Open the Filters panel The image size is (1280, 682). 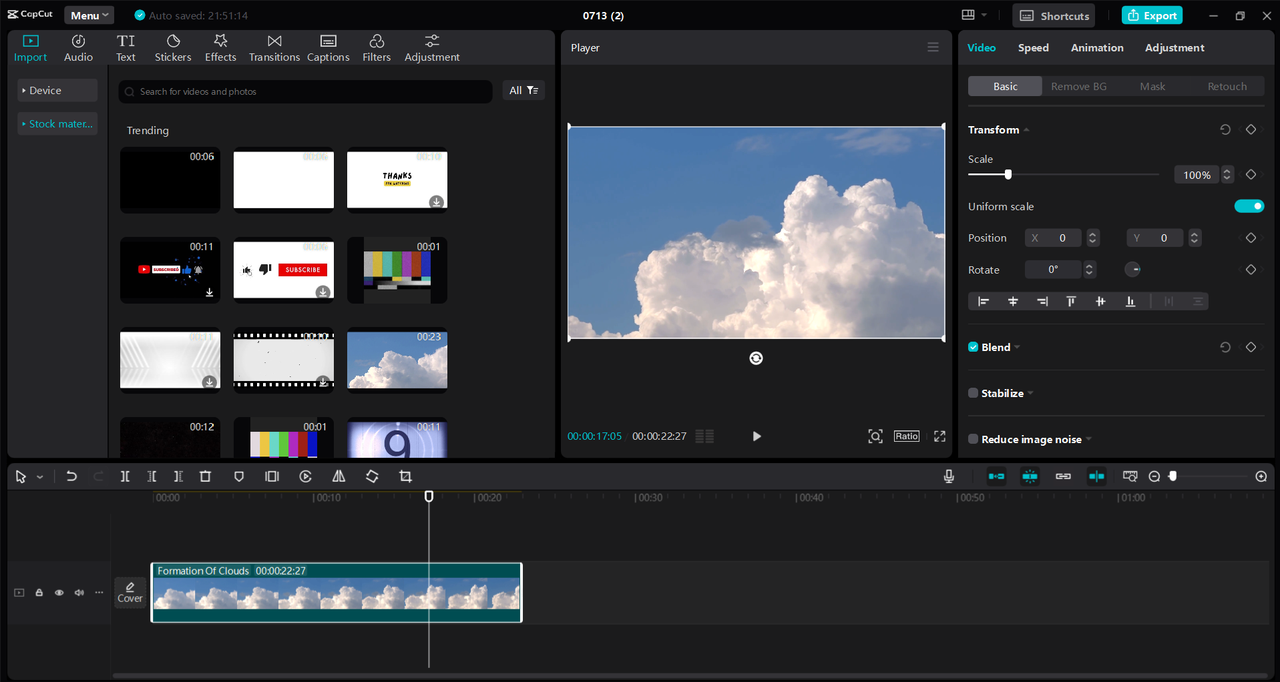pyautogui.click(x=377, y=48)
